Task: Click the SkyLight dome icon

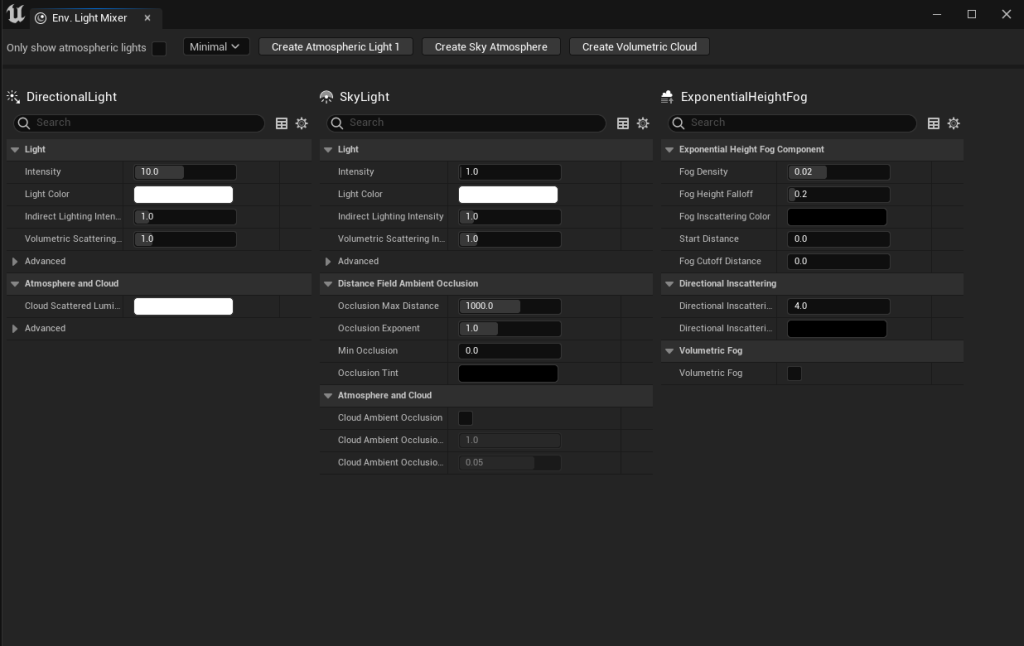Action: (x=327, y=97)
